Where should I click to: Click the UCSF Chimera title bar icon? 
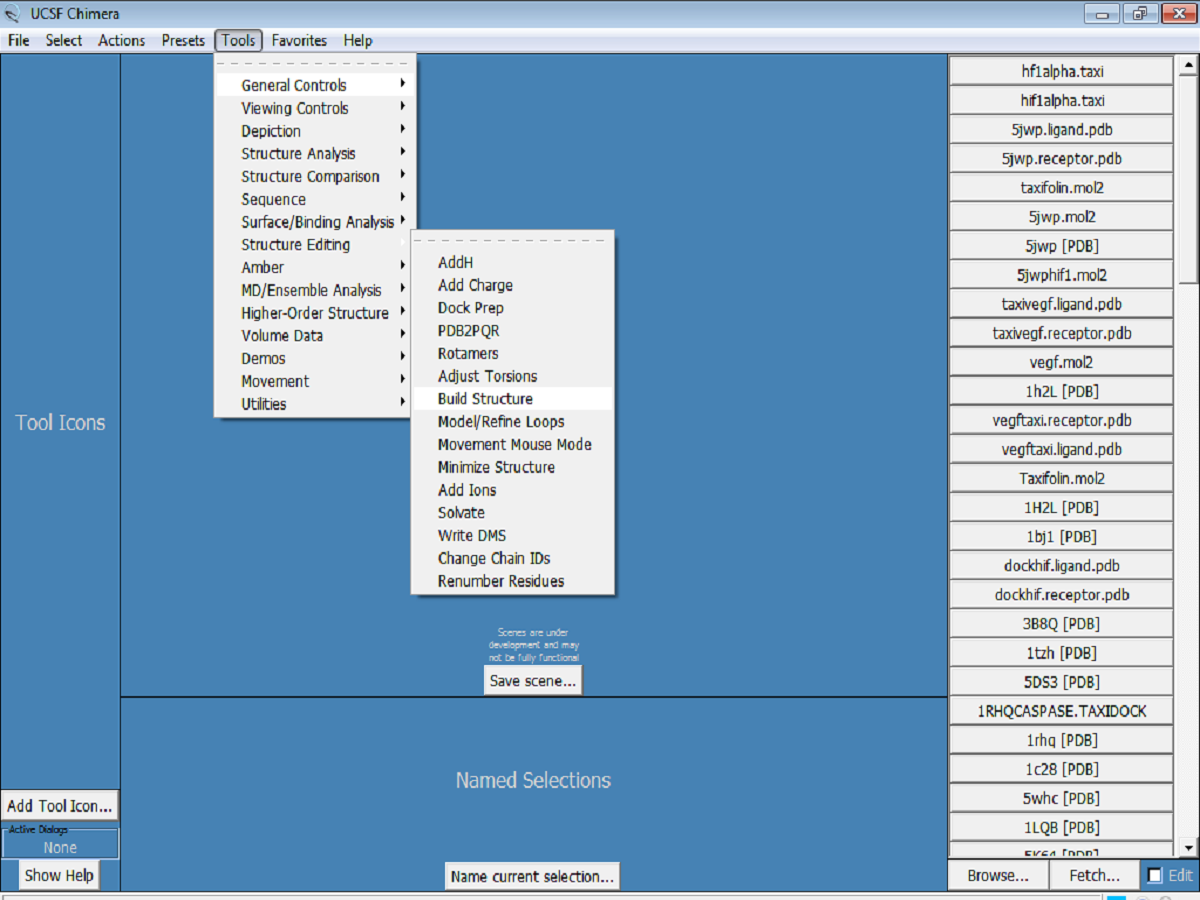pyautogui.click(x=12, y=15)
